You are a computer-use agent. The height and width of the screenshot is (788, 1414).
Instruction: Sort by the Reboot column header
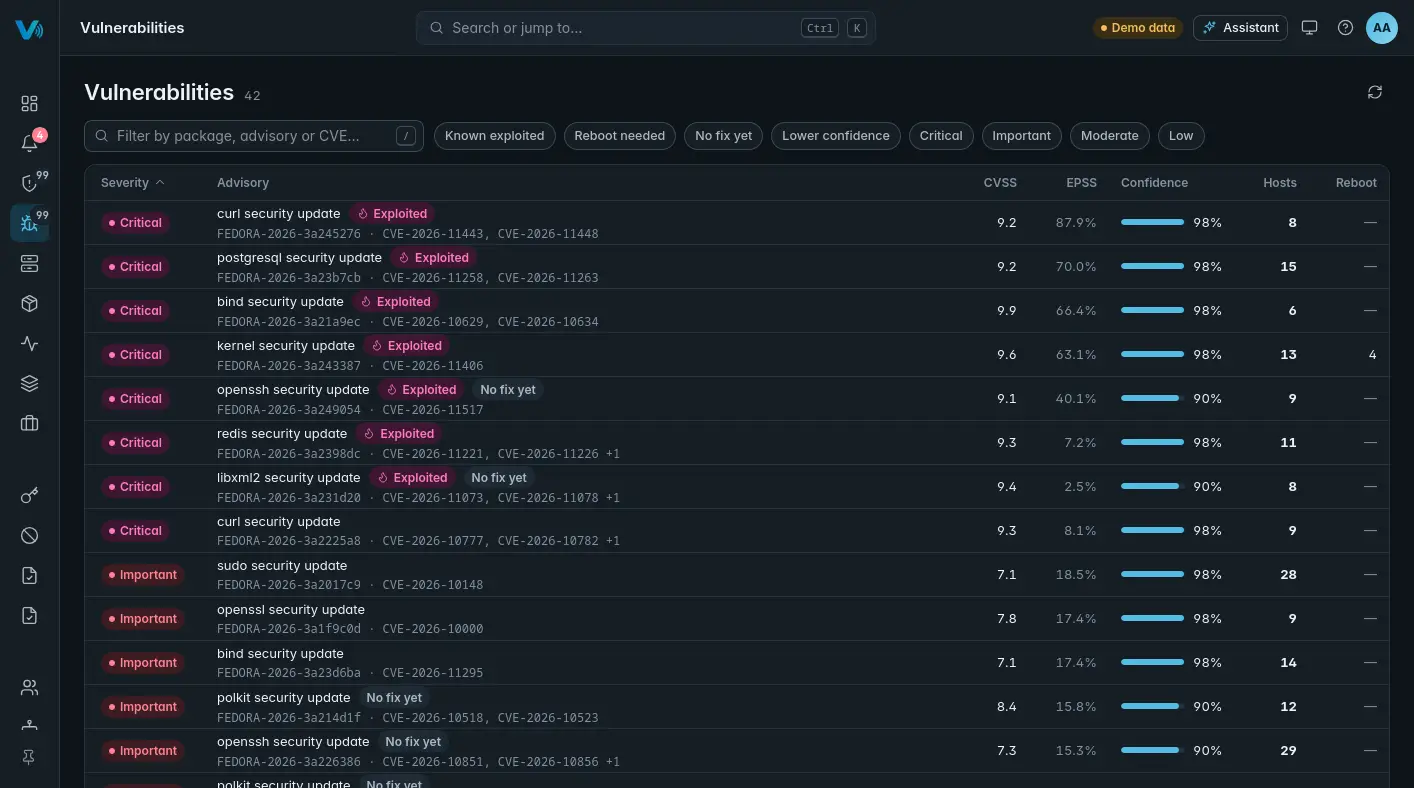click(x=1356, y=183)
